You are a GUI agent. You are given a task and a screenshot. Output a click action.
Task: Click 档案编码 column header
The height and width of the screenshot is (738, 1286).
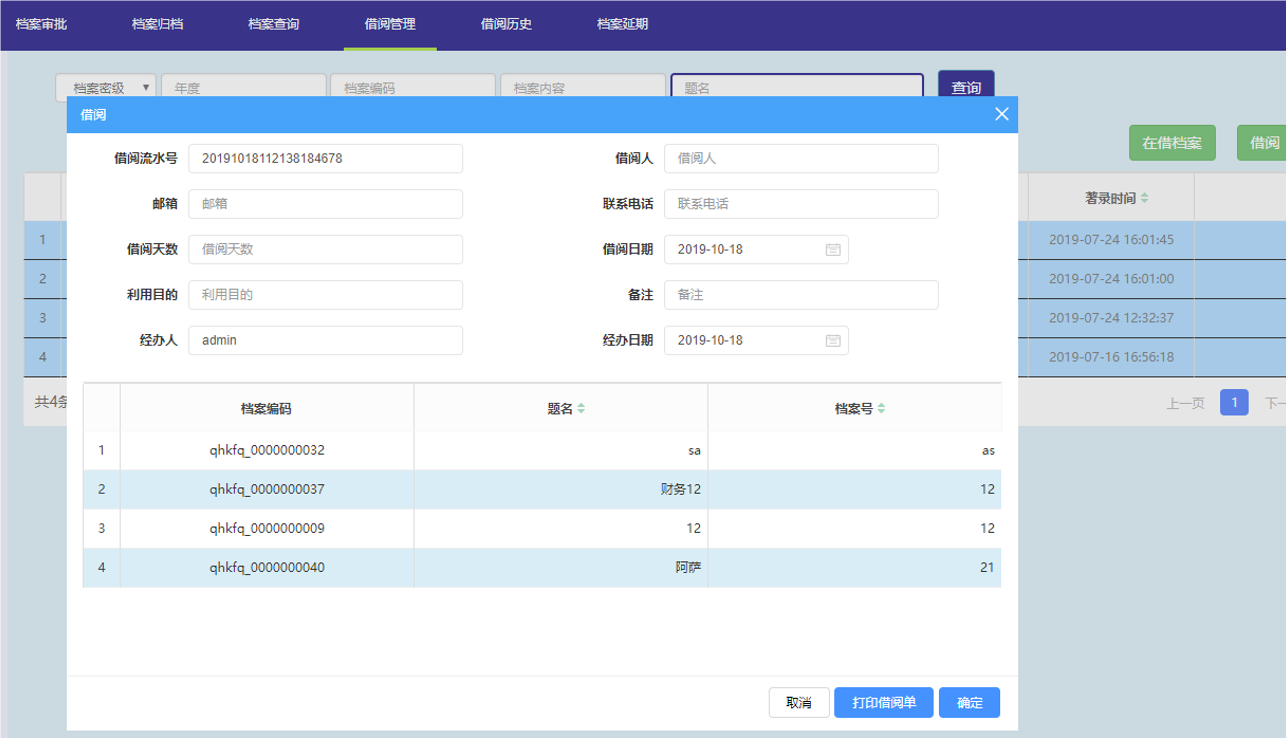point(267,409)
